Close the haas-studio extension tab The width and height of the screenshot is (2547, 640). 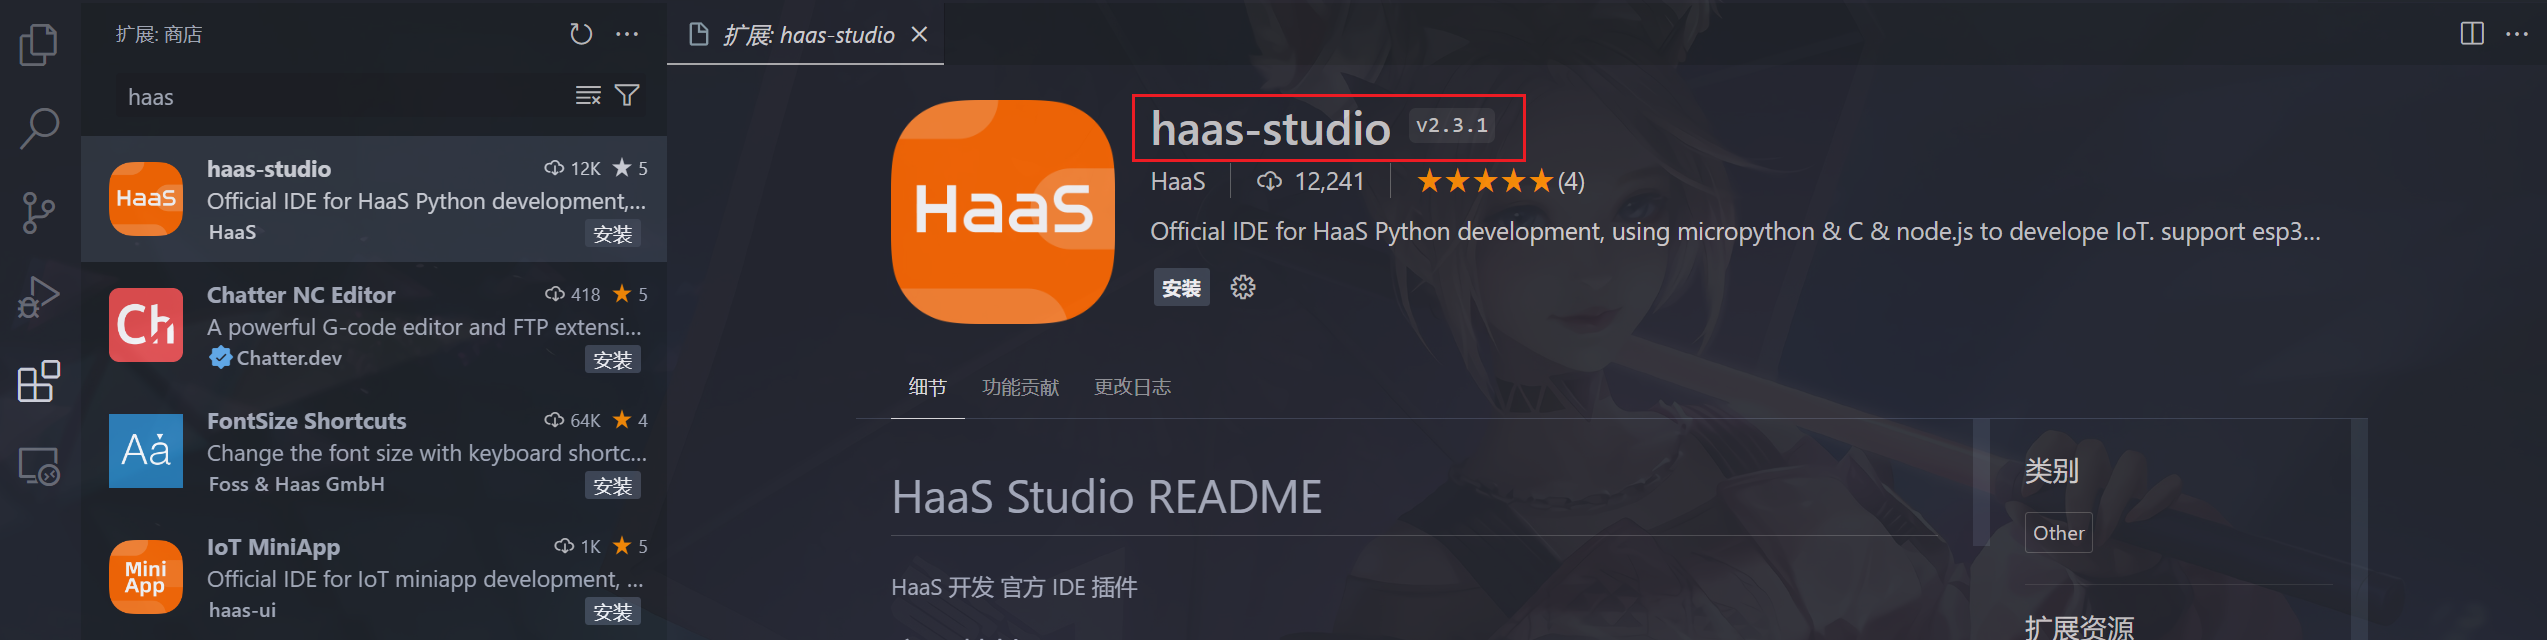(x=919, y=35)
